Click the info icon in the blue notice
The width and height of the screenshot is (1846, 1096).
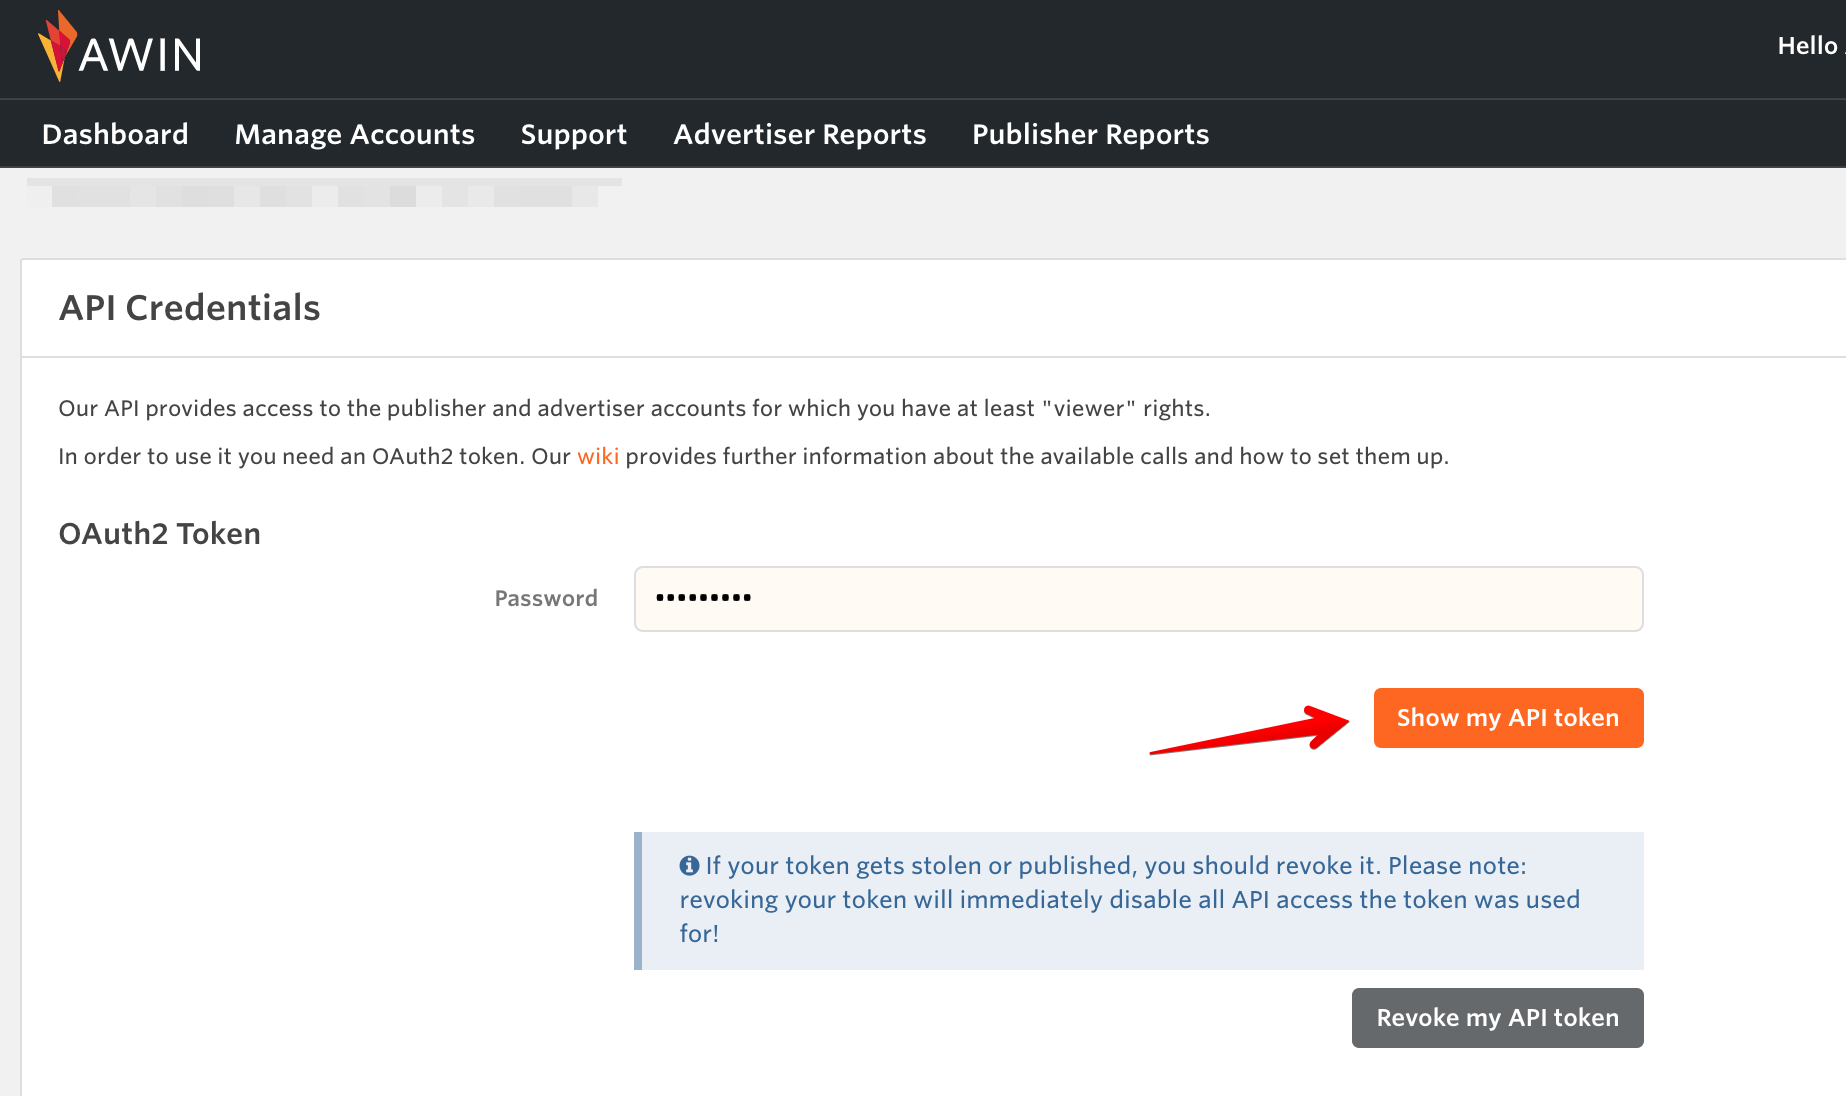[690, 865]
